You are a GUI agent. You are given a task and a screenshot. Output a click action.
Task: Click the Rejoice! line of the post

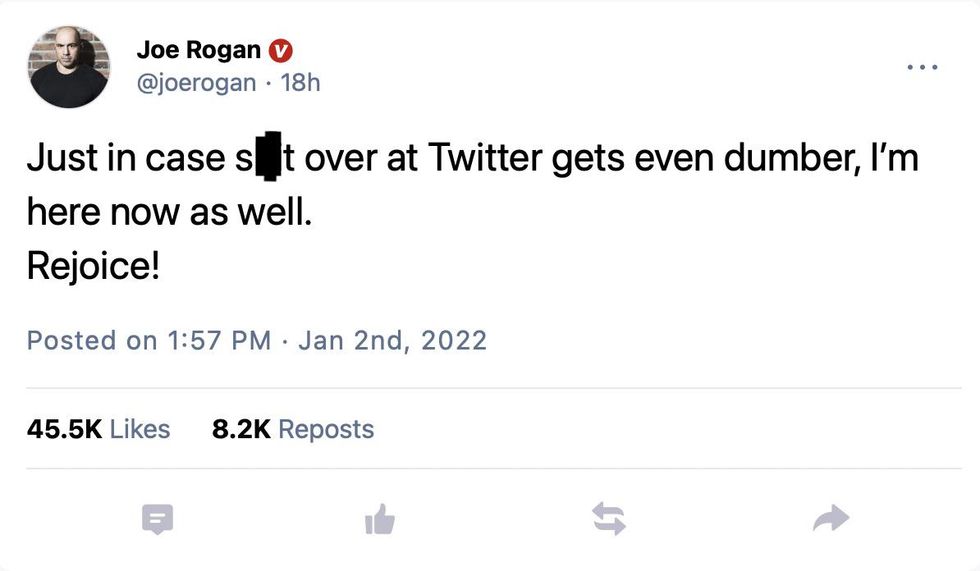pos(93,266)
